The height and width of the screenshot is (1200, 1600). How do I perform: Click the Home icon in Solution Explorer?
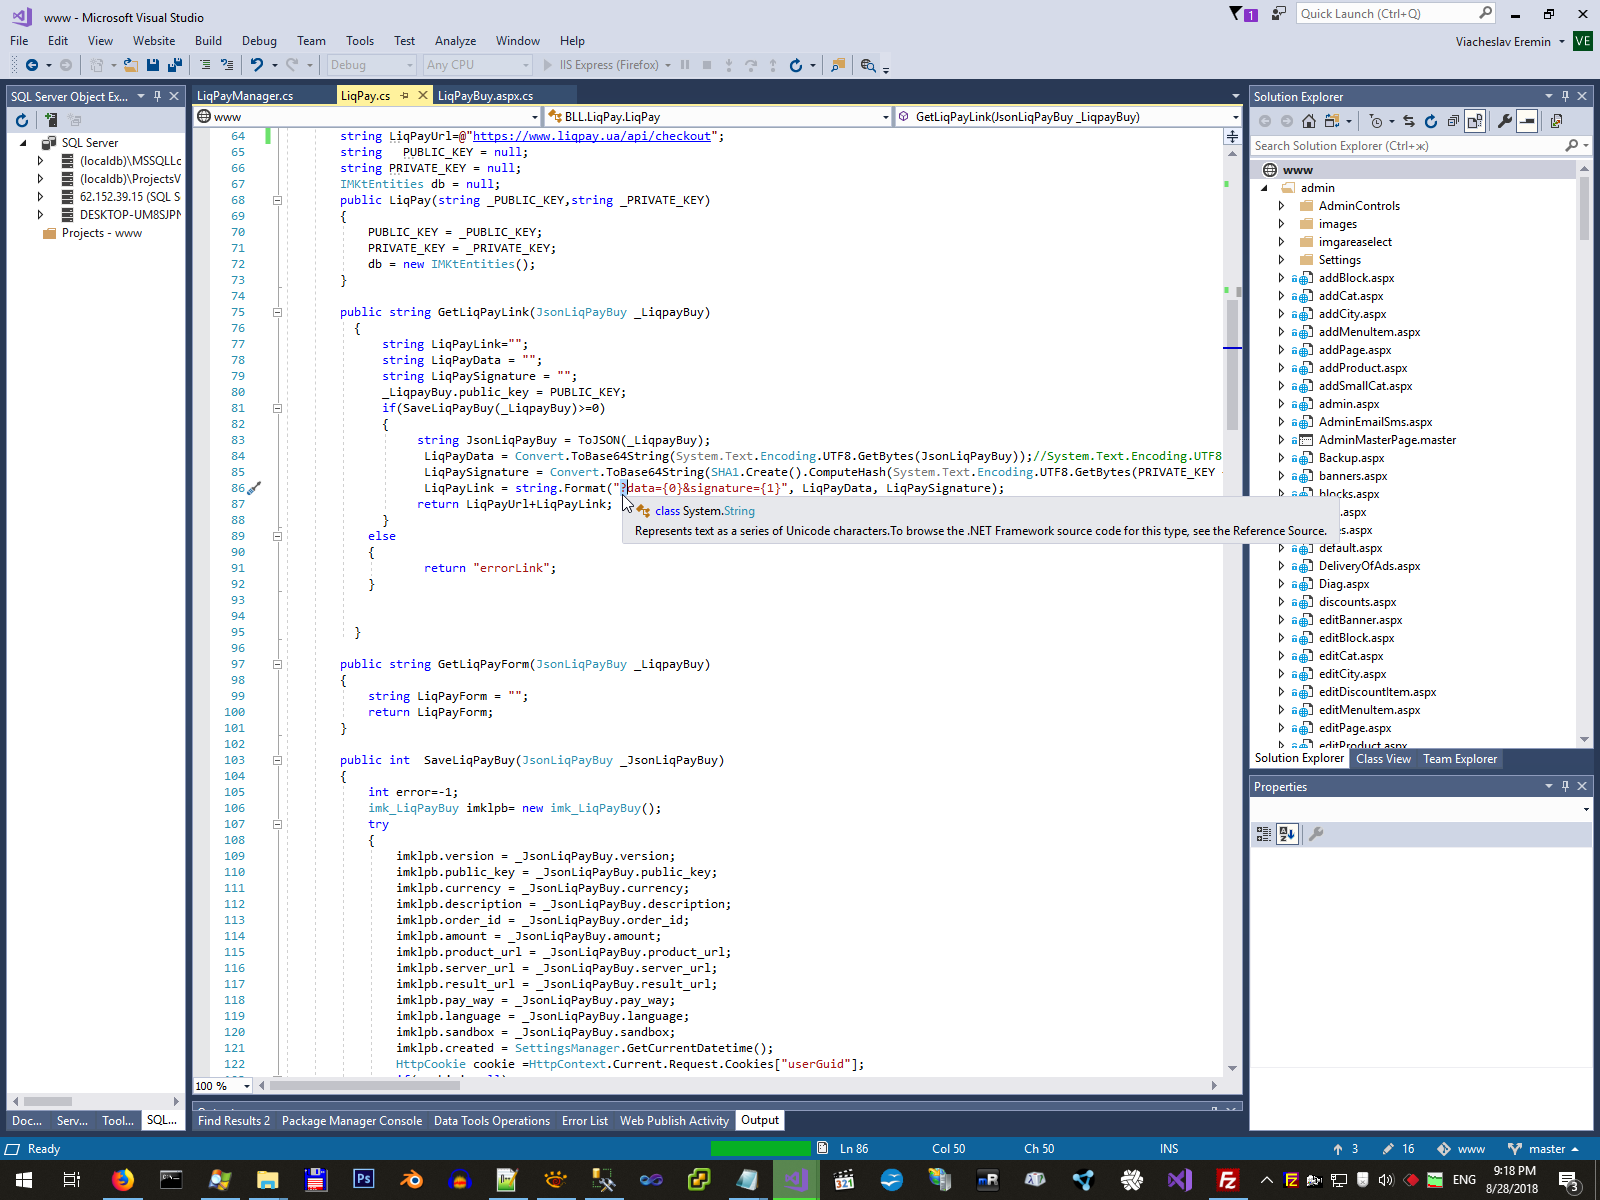pos(1308,121)
